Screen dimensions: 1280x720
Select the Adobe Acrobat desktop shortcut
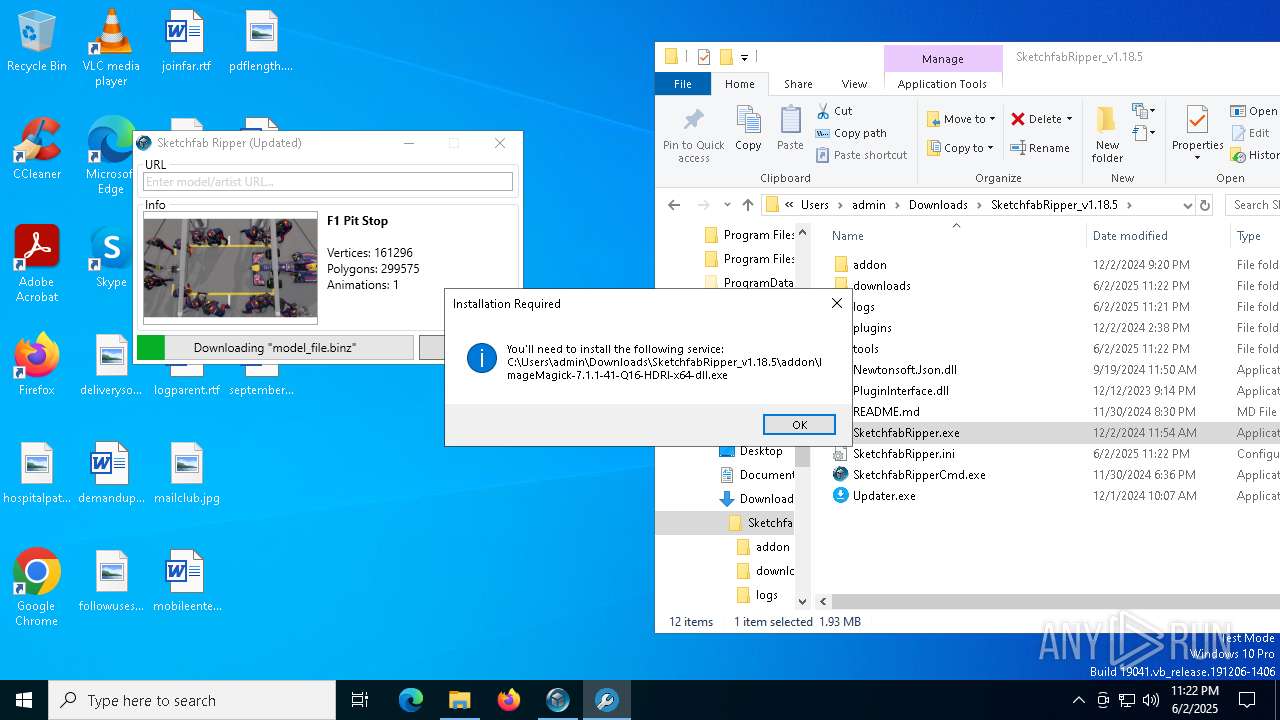tap(36, 264)
